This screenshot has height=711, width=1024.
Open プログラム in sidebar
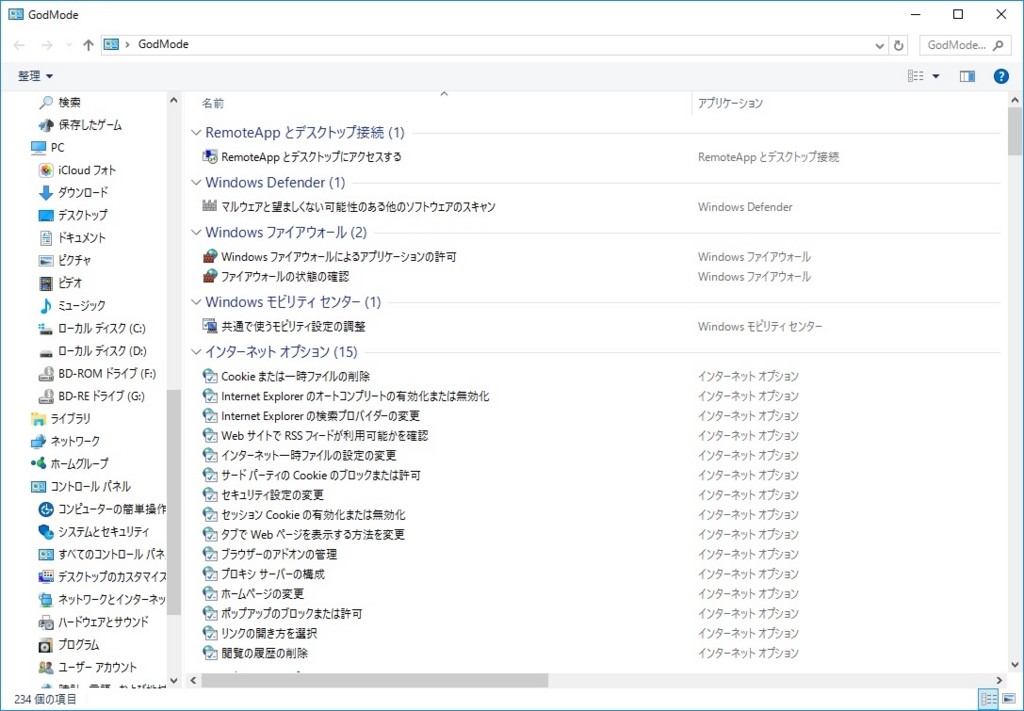pos(78,644)
